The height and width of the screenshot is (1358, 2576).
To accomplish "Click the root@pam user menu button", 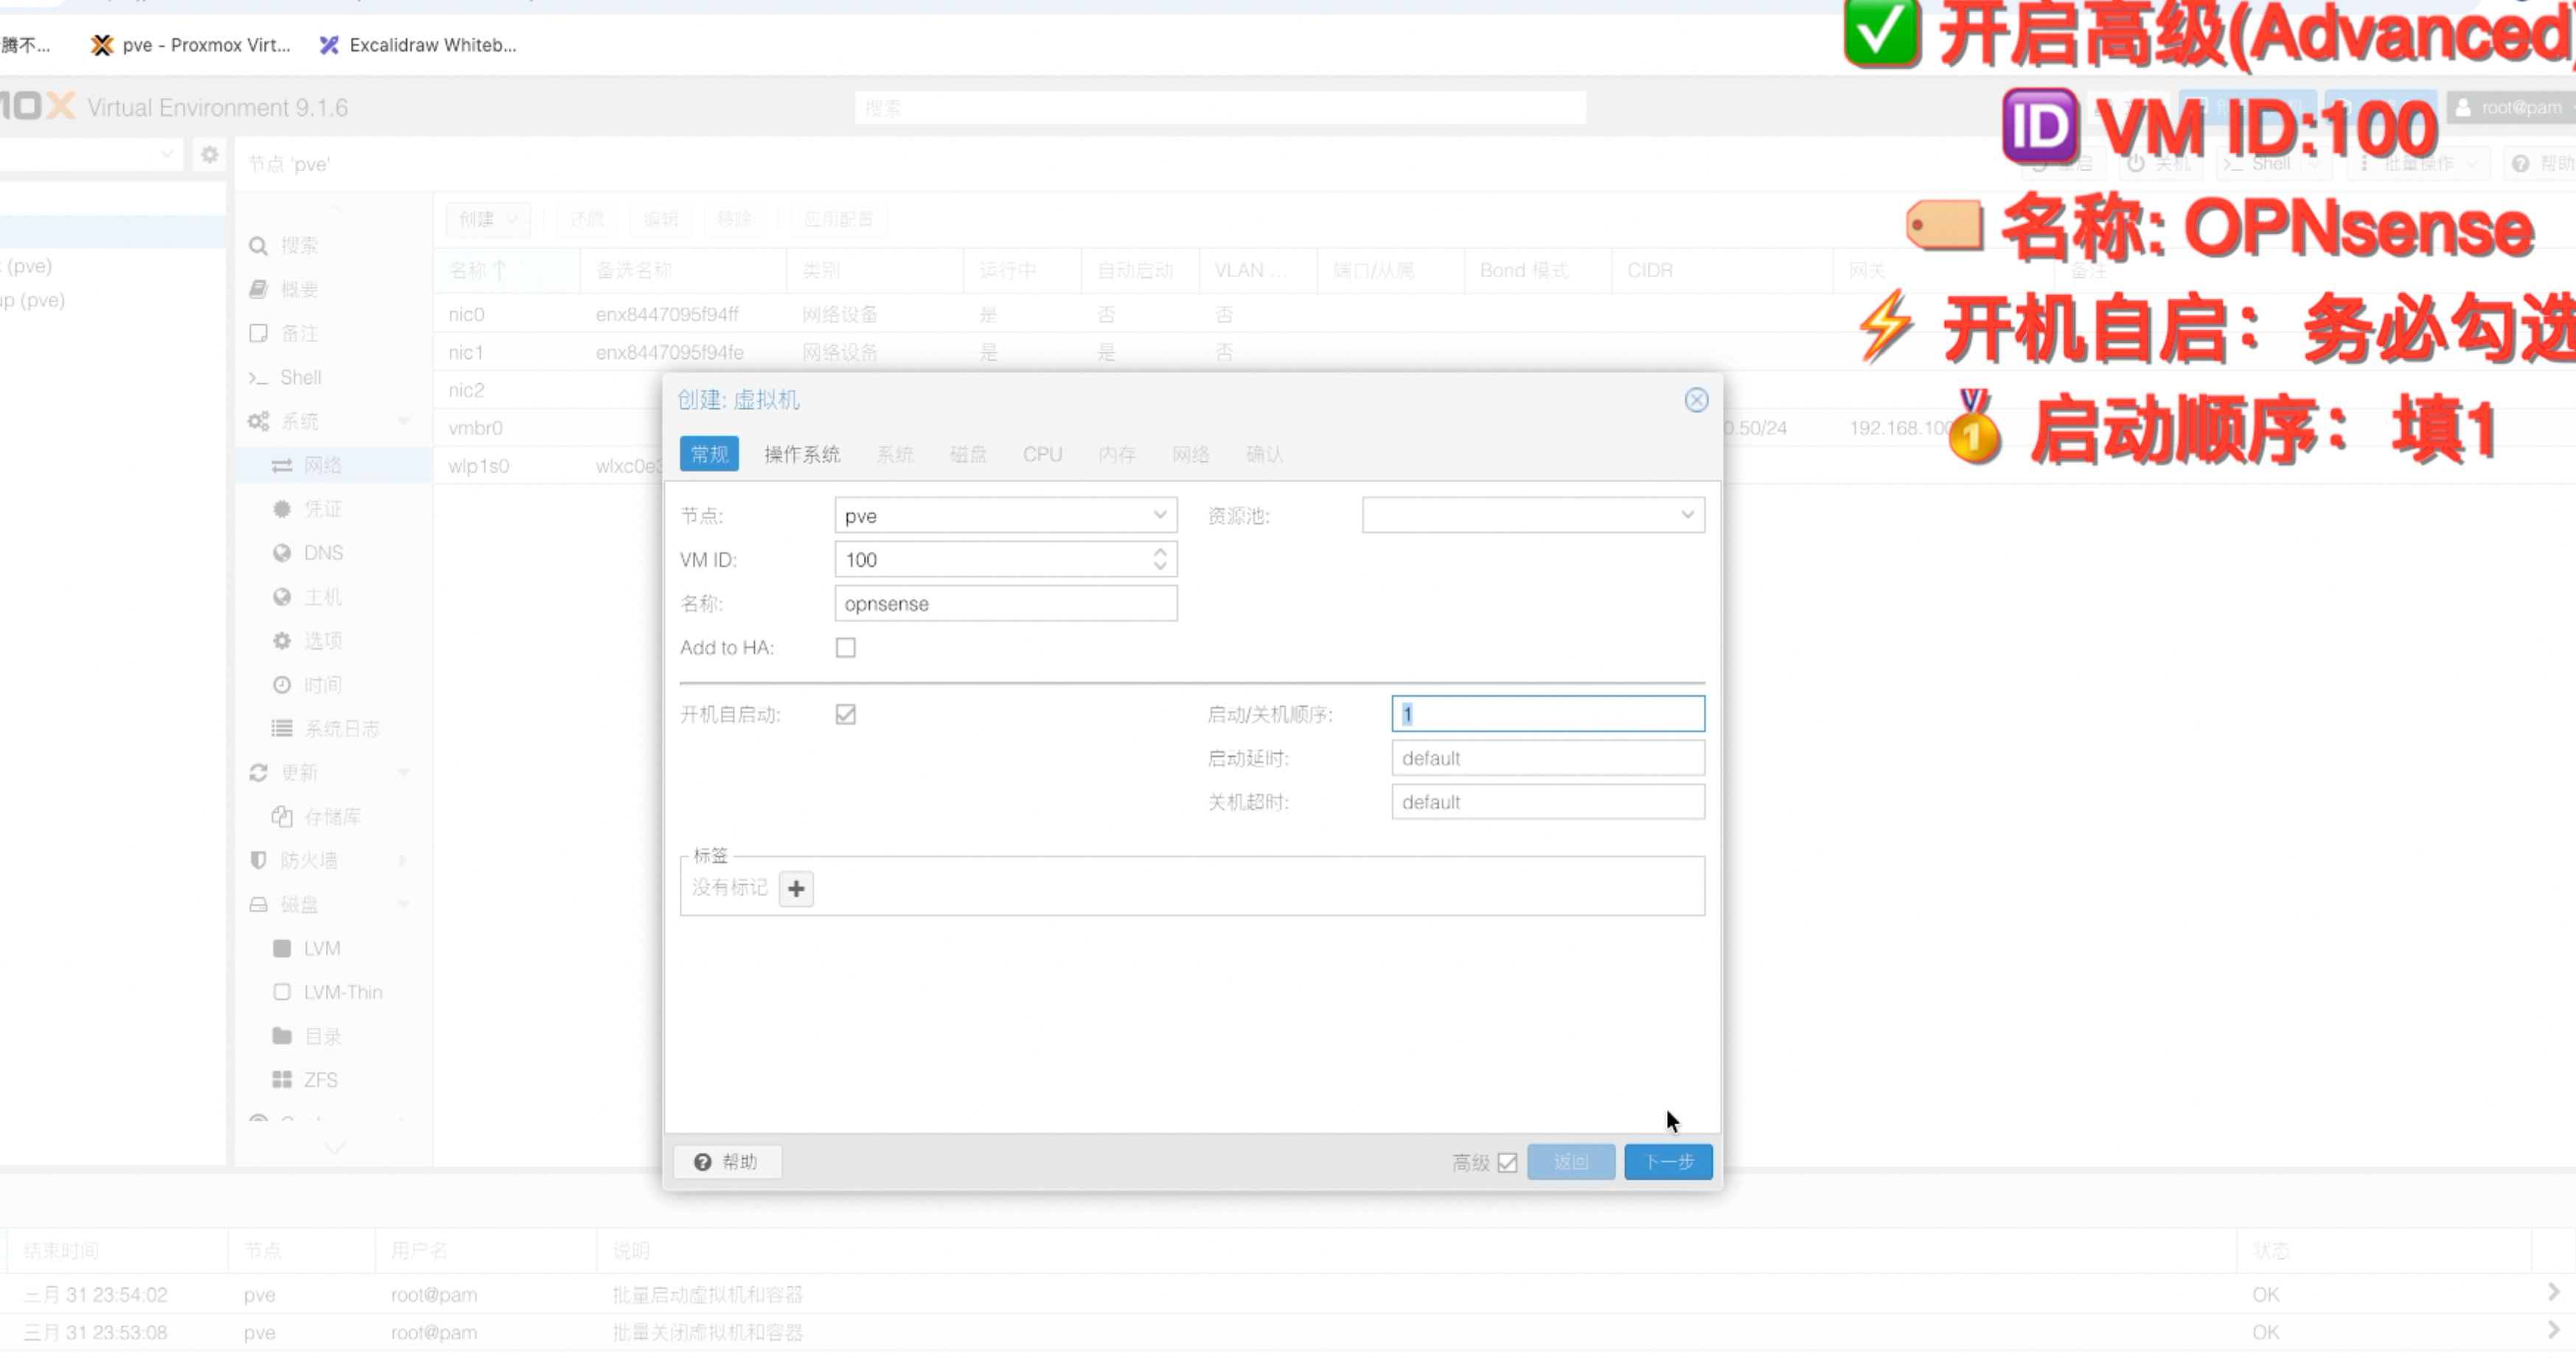I will [2512, 107].
